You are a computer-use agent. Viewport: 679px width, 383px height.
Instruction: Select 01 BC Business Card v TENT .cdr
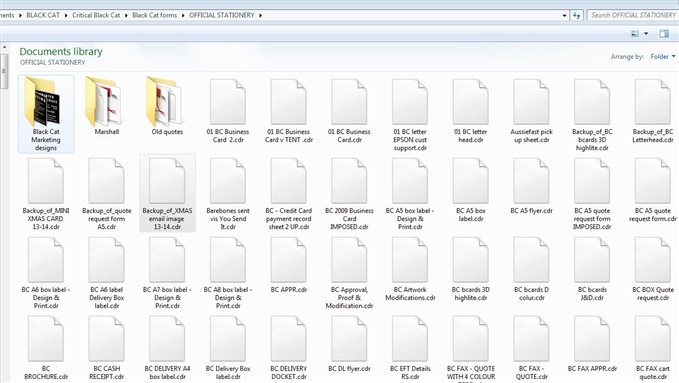[x=289, y=111]
